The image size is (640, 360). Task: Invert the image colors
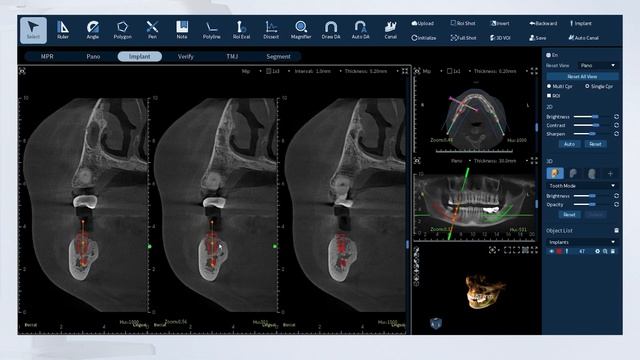pyautogui.click(x=500, y=23)
